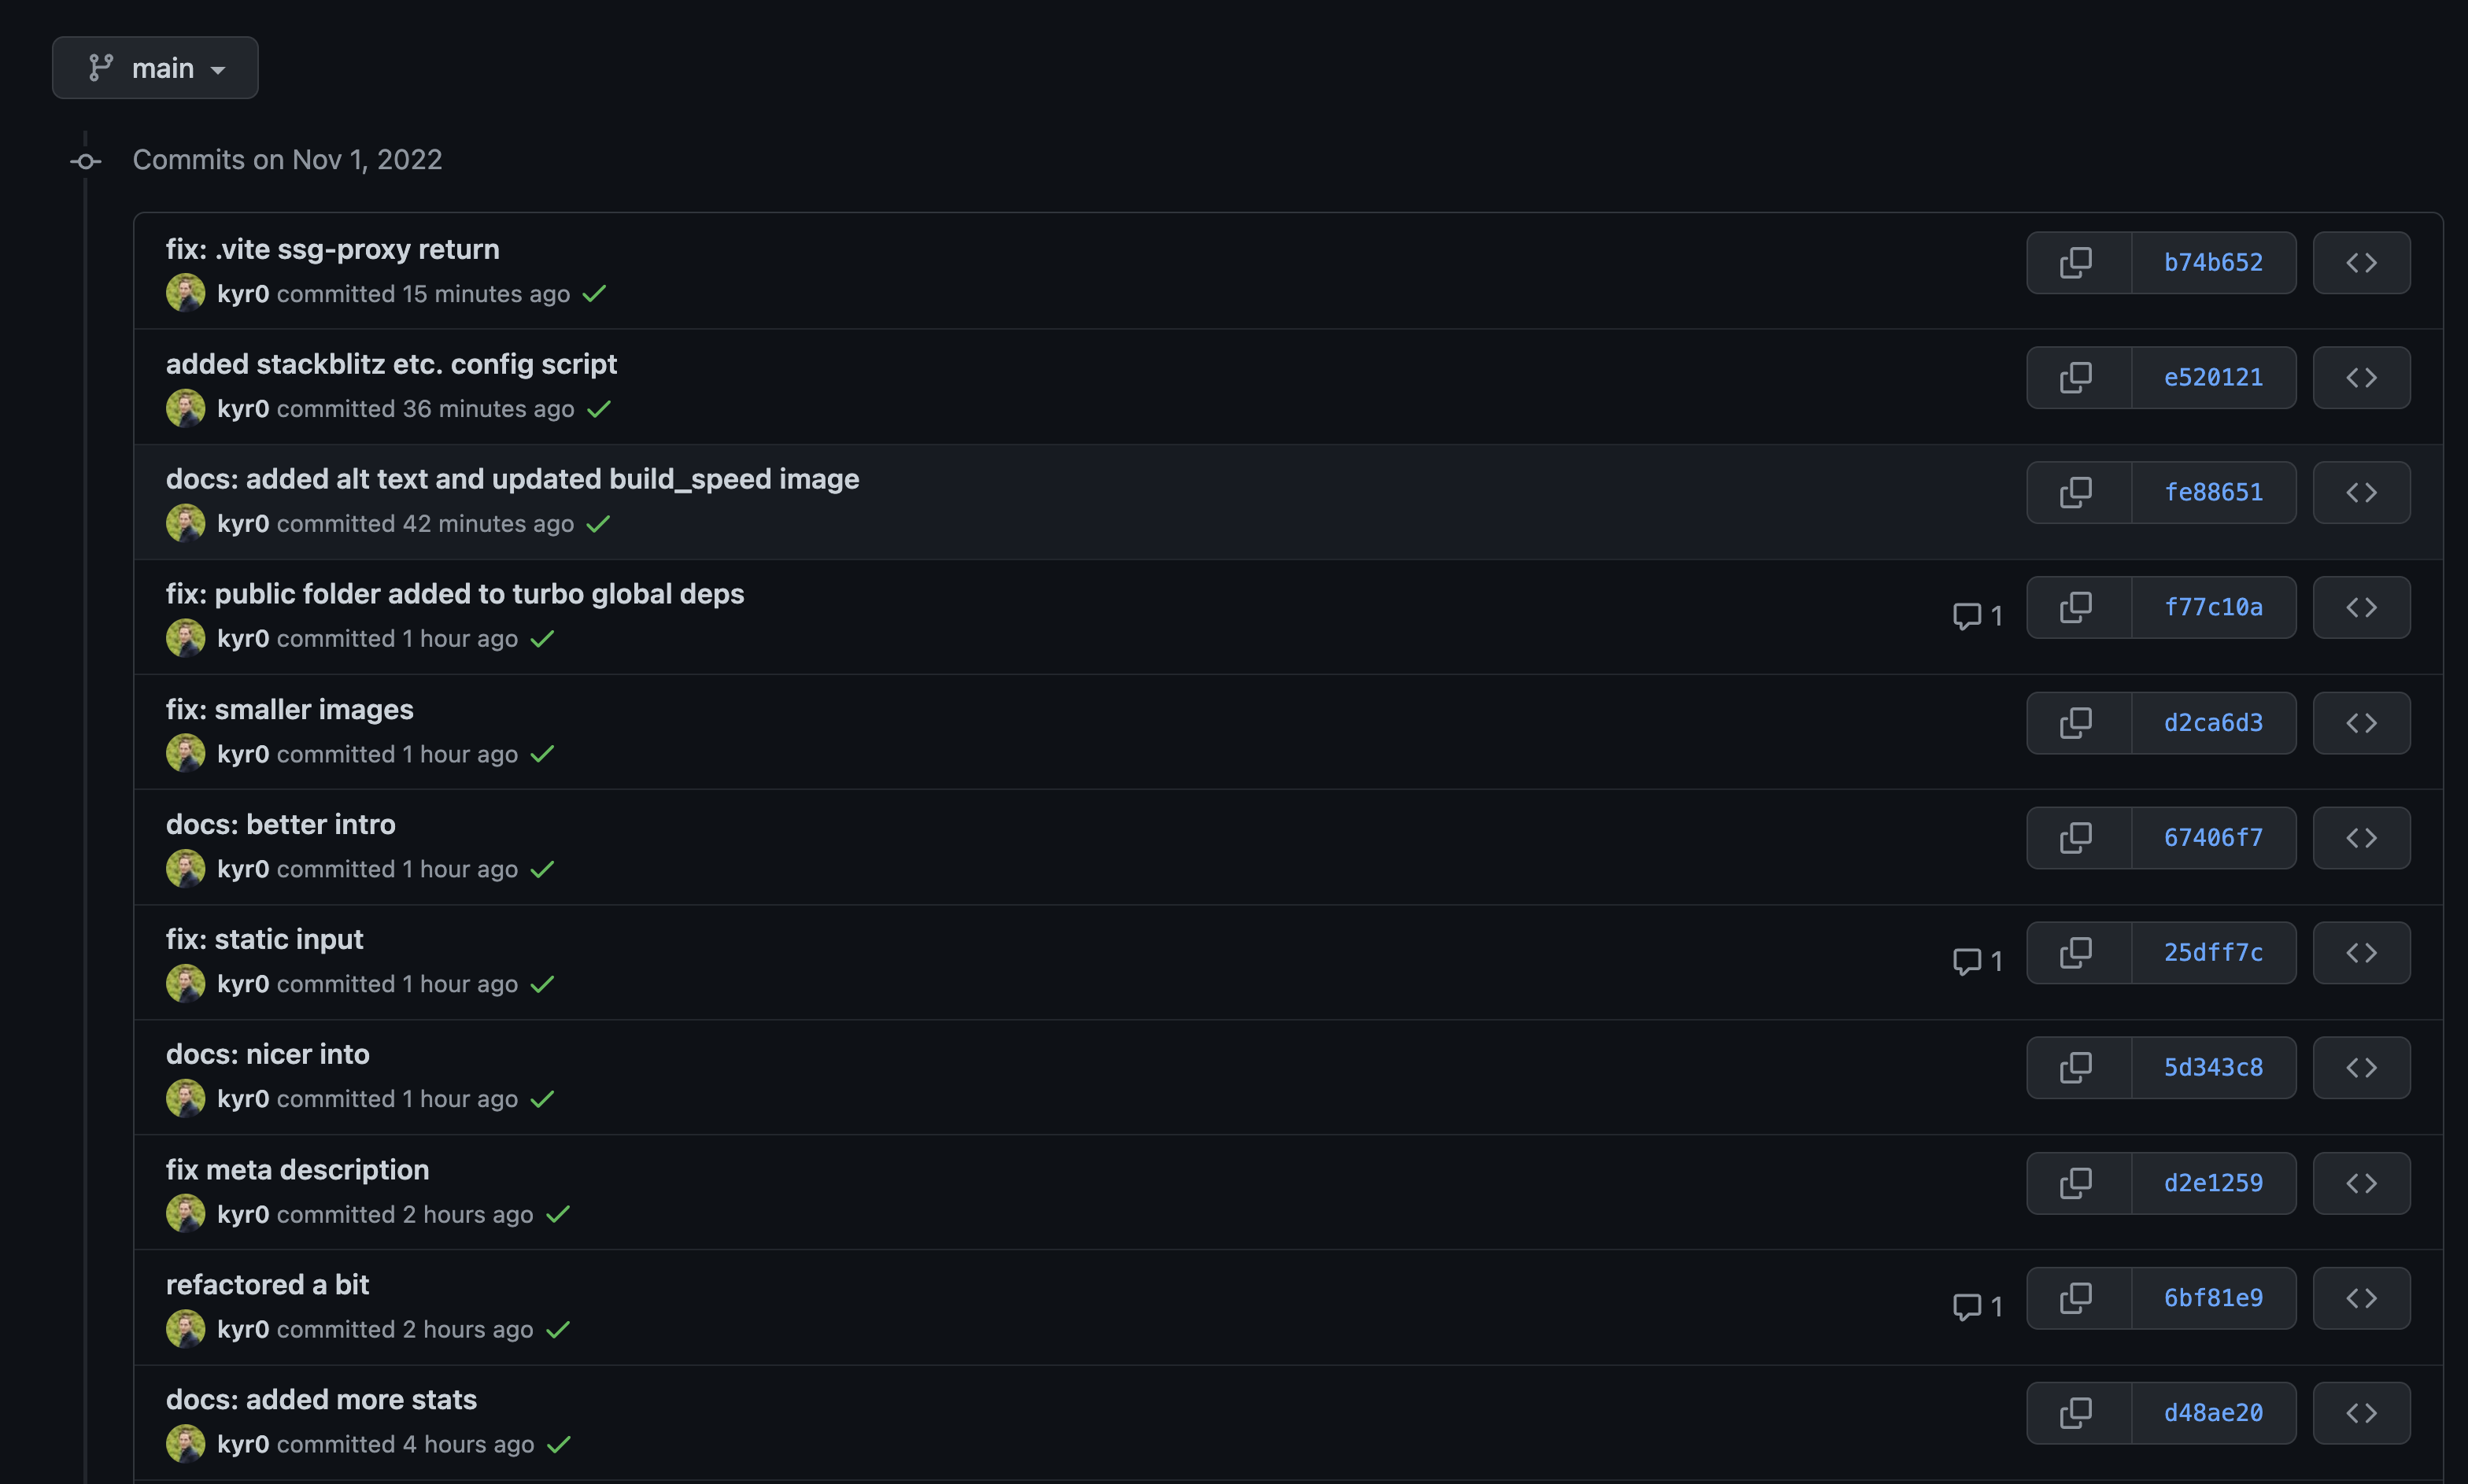The width and height of the screenshot is (2468, 1484).
Task: Browse repository at commit b74b652
Action: [2361, 262]
